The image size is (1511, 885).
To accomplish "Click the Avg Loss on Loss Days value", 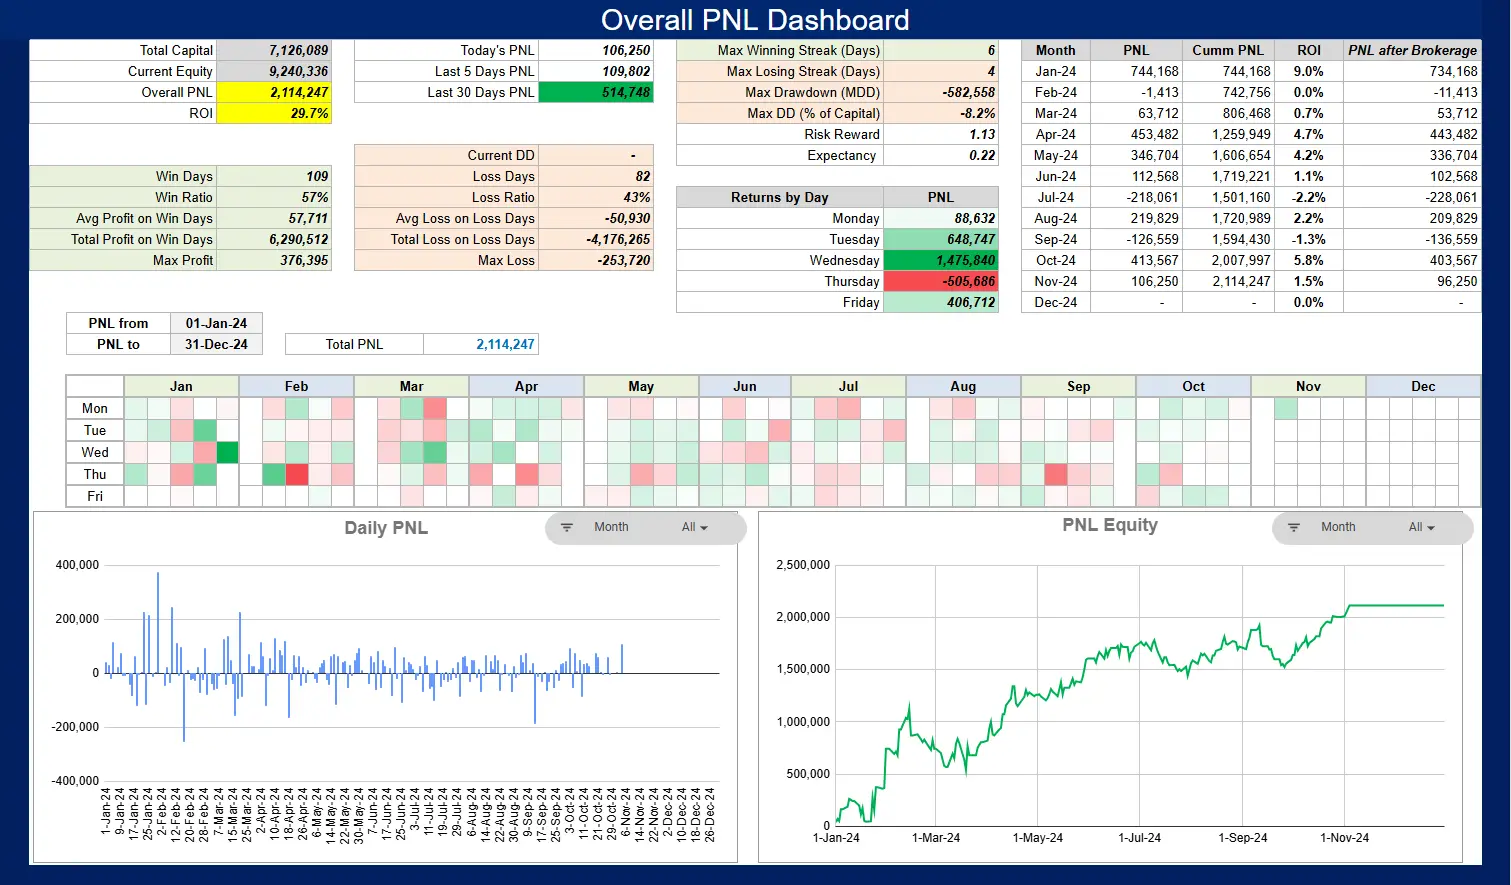I will [596, 218].
